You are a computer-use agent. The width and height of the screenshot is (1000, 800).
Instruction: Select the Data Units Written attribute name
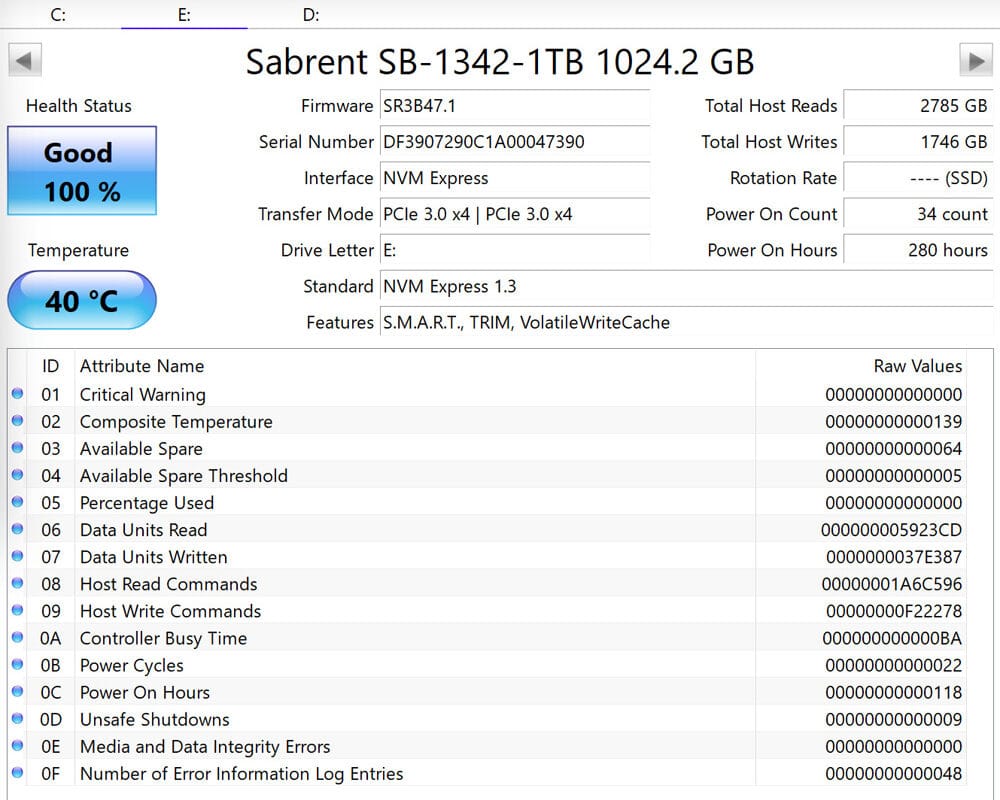154,558
